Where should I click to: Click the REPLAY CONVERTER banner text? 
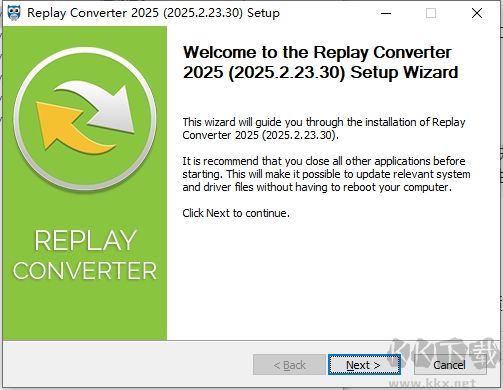[x=85, y=255]
